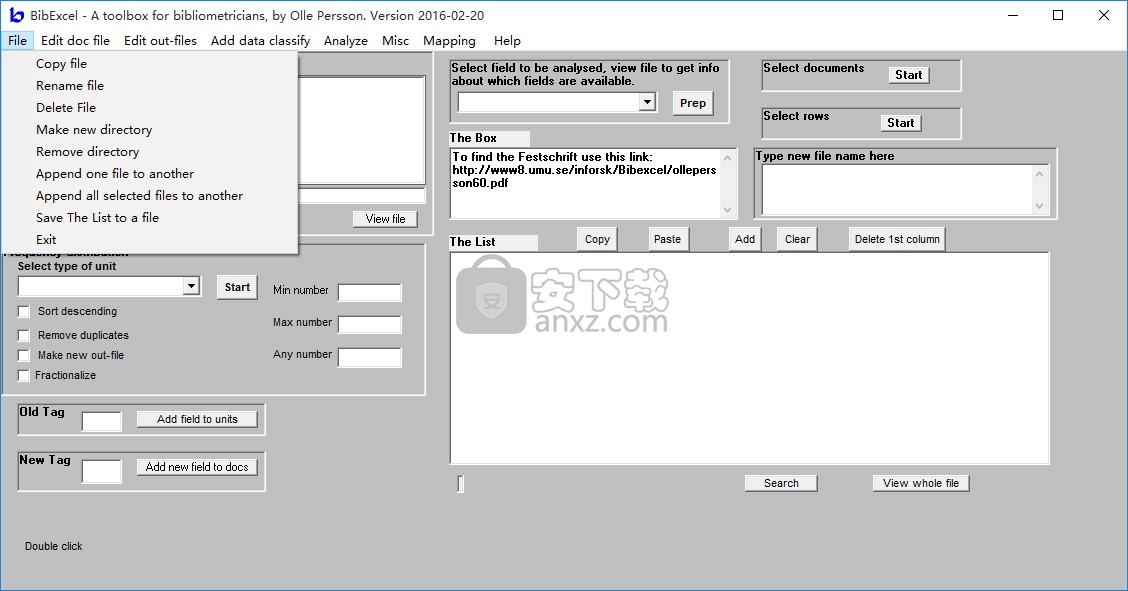
Task: Click the Copy button above The List
Action: coord(597,239)
